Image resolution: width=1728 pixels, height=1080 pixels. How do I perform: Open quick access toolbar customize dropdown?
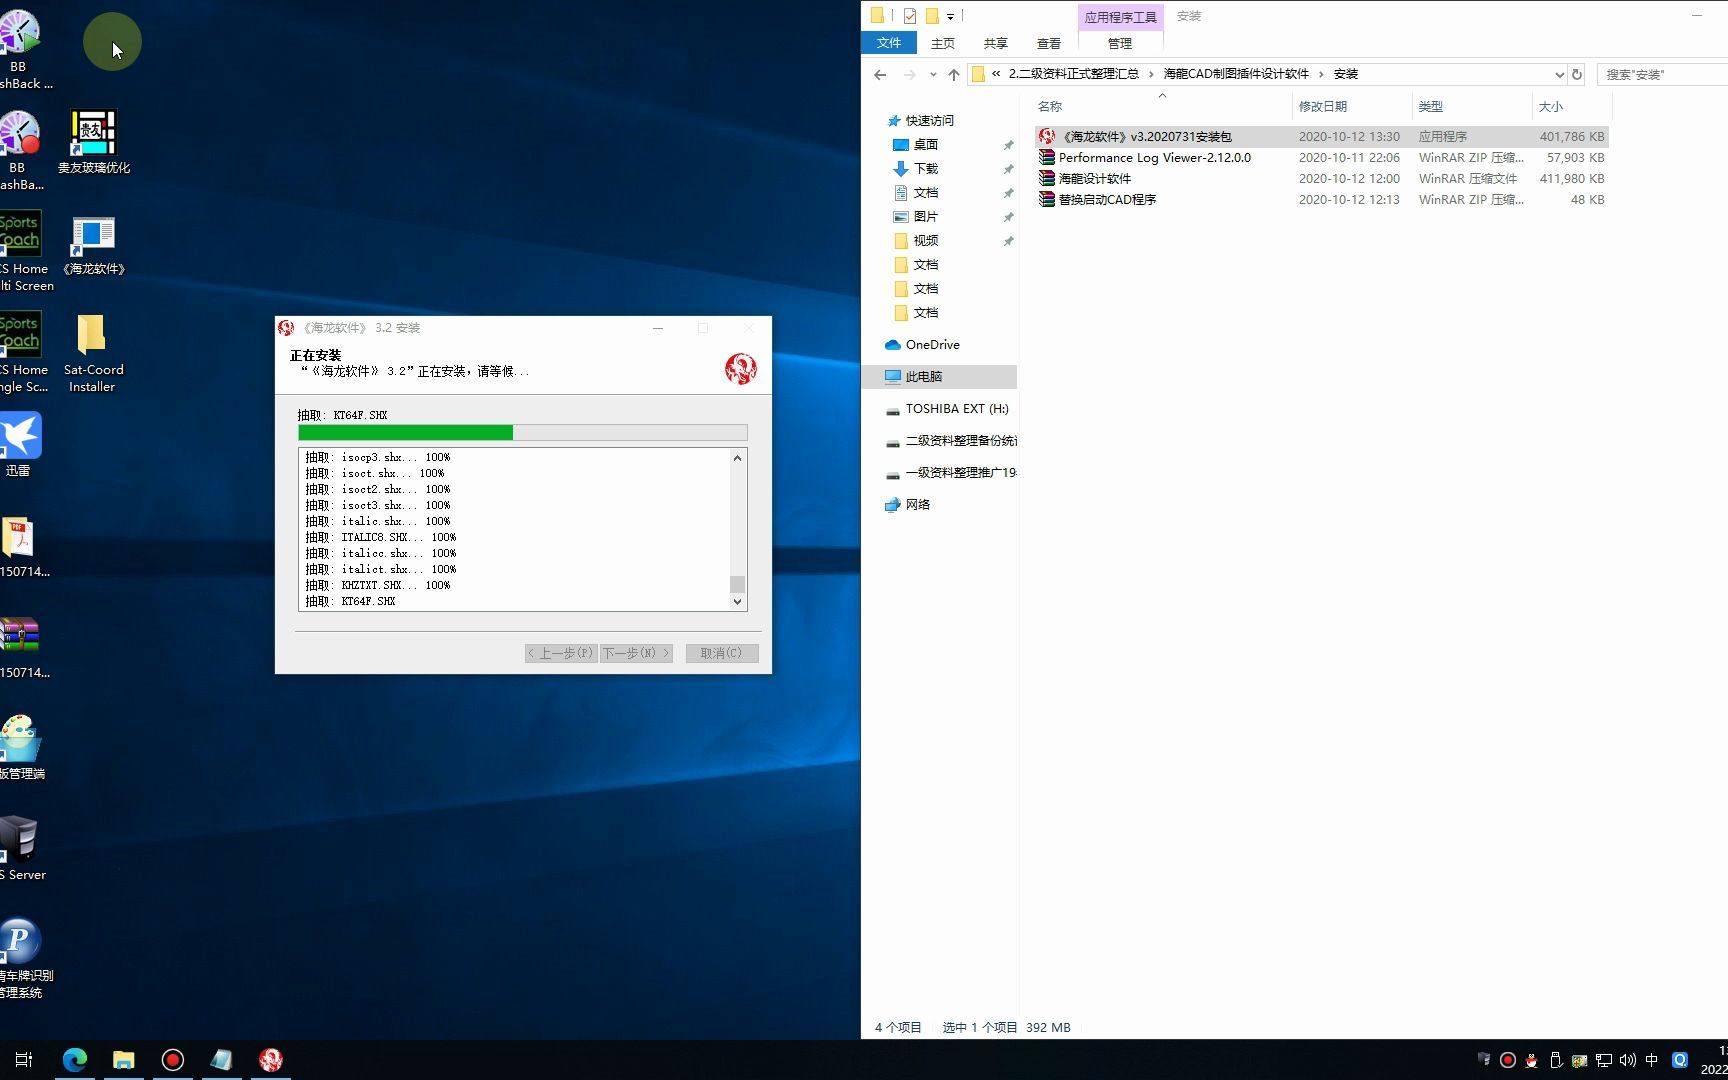tap(950, 16)
